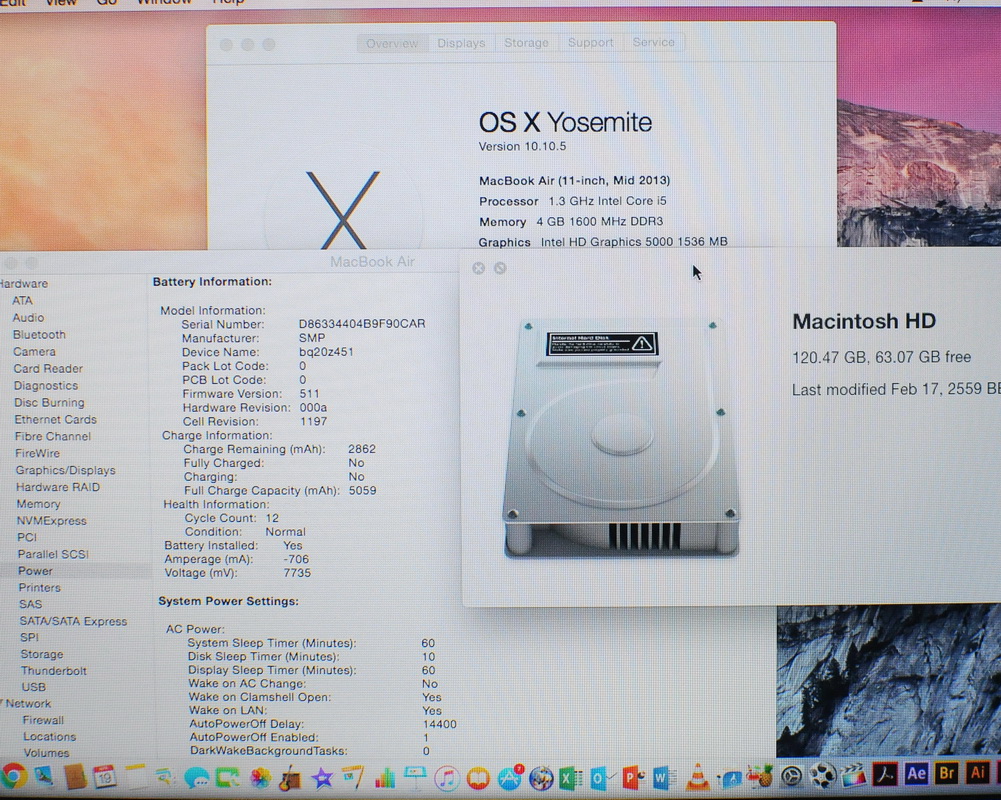Open iMovie star icon in Dock
Screen dimensions: 1001x800
322,778
